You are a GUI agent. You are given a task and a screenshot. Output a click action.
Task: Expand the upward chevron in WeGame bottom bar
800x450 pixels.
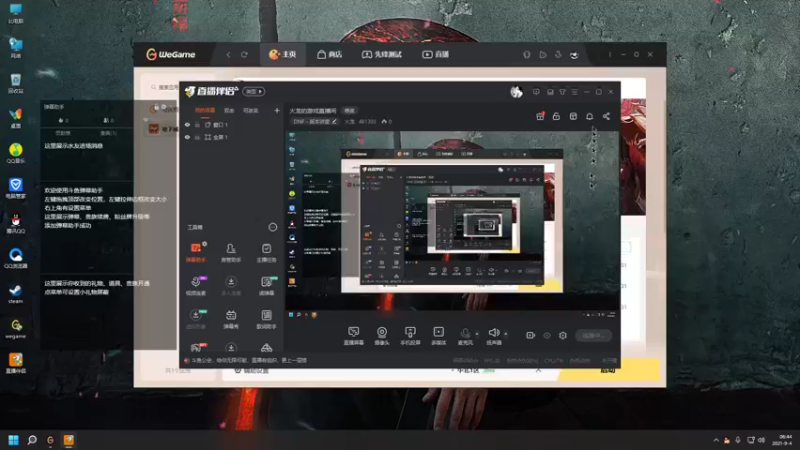[538, 370]
